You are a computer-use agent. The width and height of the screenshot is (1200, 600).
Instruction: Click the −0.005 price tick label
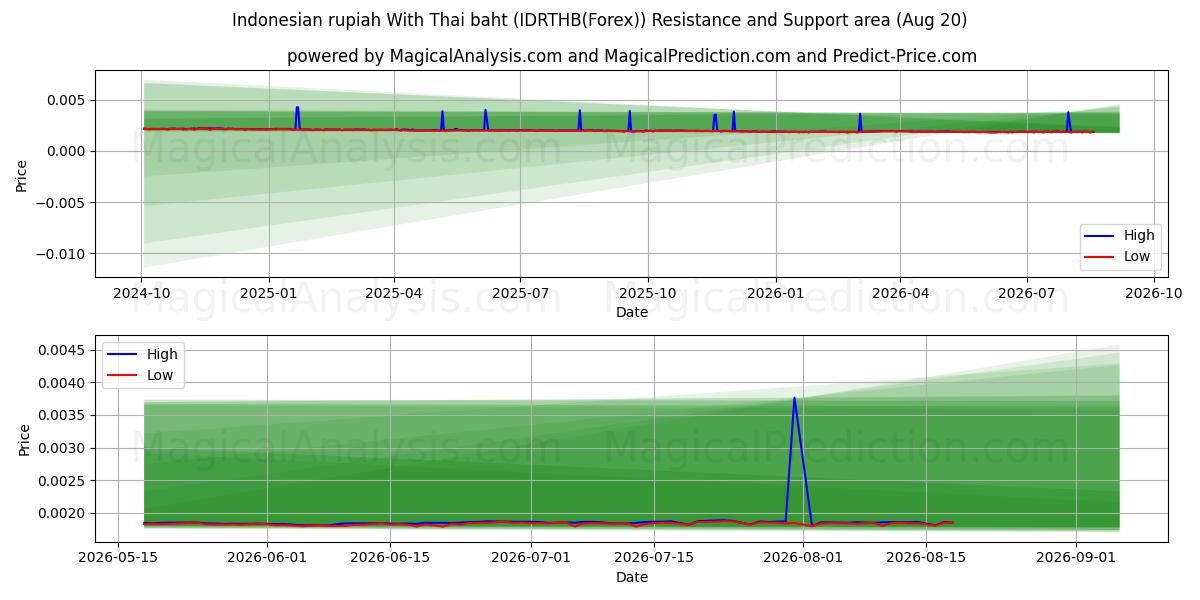(x=62, y=203)
